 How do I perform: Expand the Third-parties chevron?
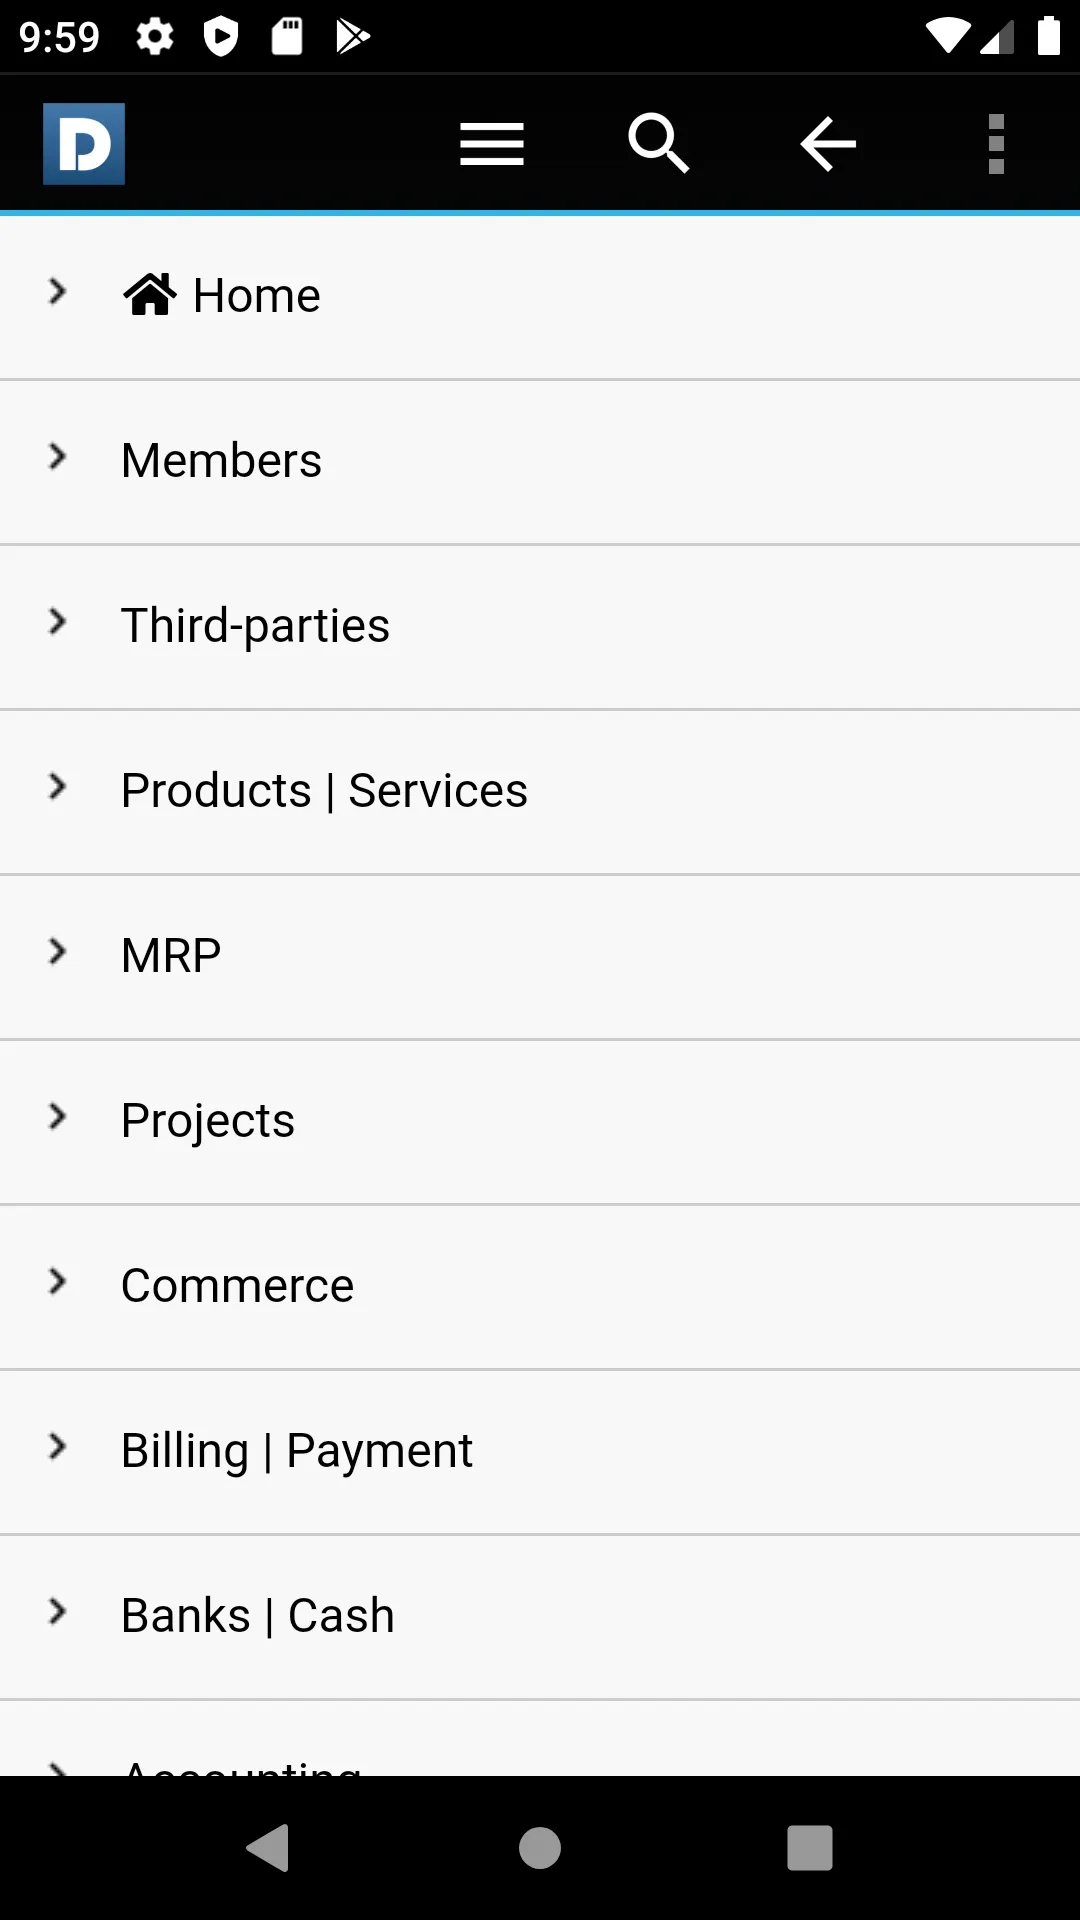pyautogui.click(x=58, y=622)
